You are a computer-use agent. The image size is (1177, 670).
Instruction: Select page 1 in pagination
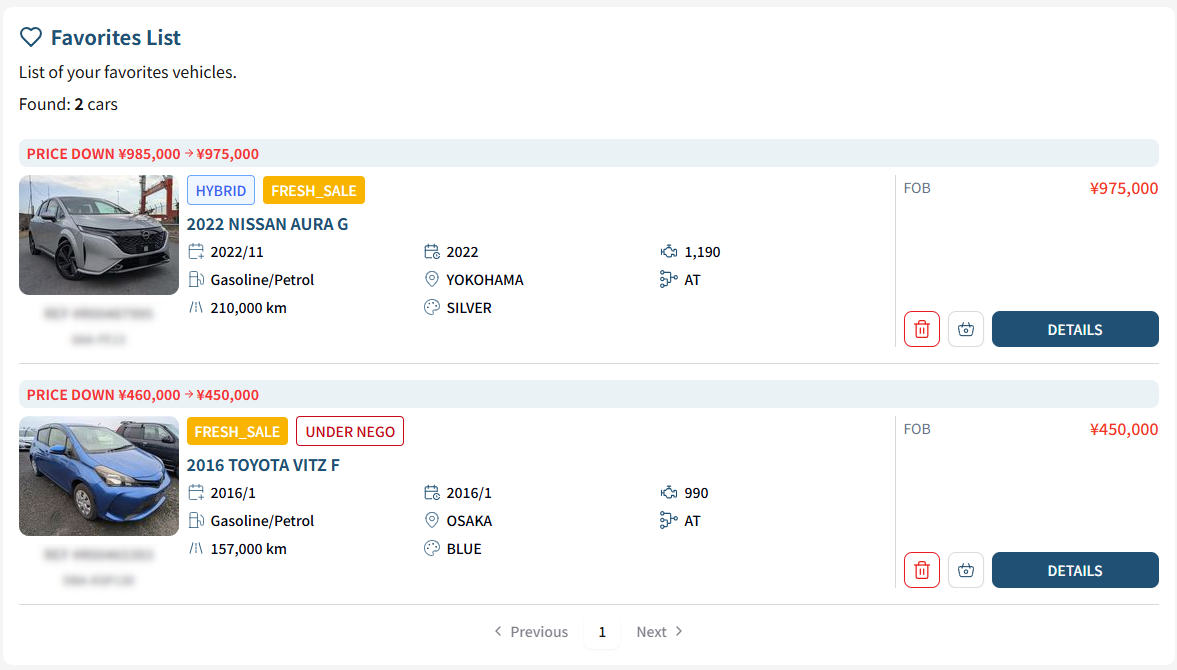pos(602,631)
